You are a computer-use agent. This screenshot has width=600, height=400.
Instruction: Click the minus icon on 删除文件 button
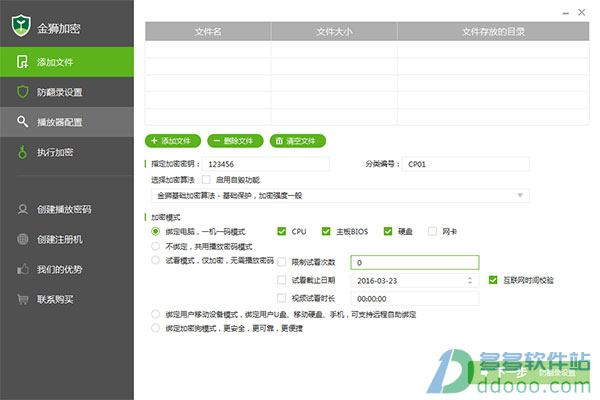click(217, 141)
